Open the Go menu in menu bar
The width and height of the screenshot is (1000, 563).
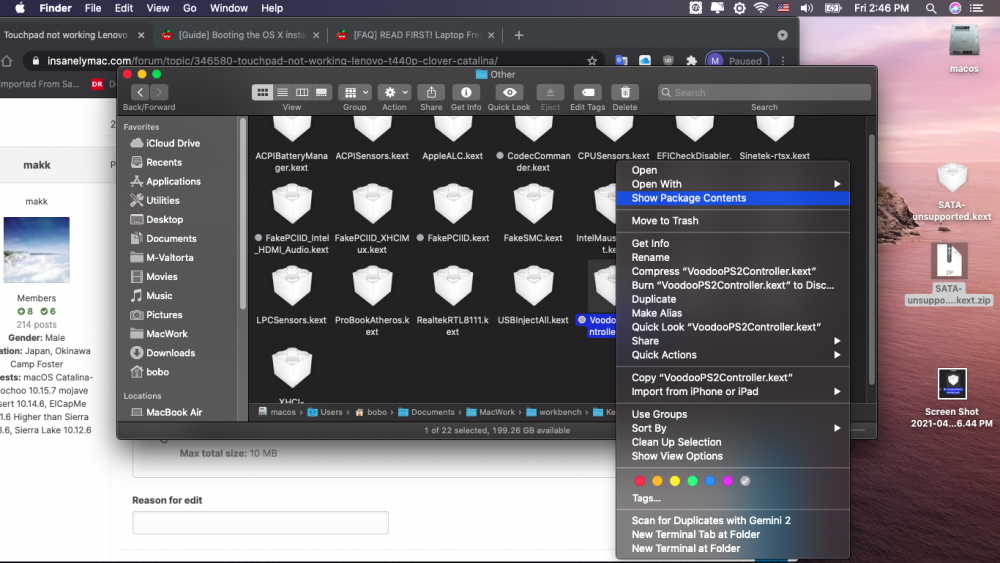click(x=189, y=8)
